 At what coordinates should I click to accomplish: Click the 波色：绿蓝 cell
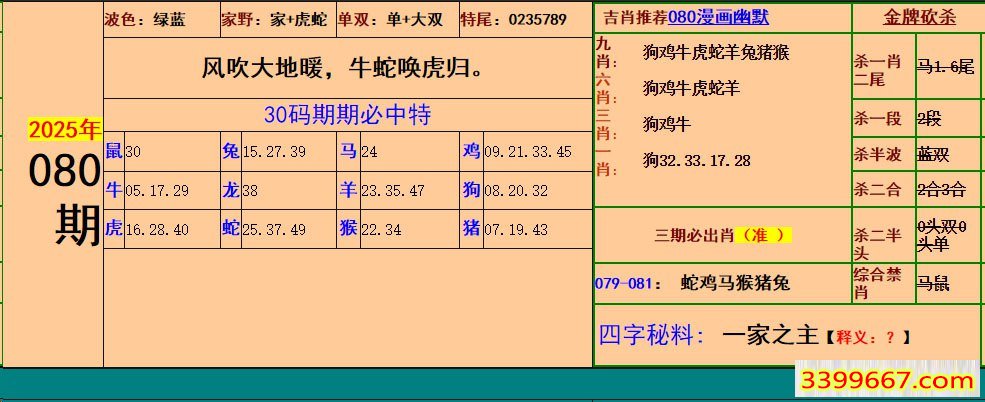[145, 19]
